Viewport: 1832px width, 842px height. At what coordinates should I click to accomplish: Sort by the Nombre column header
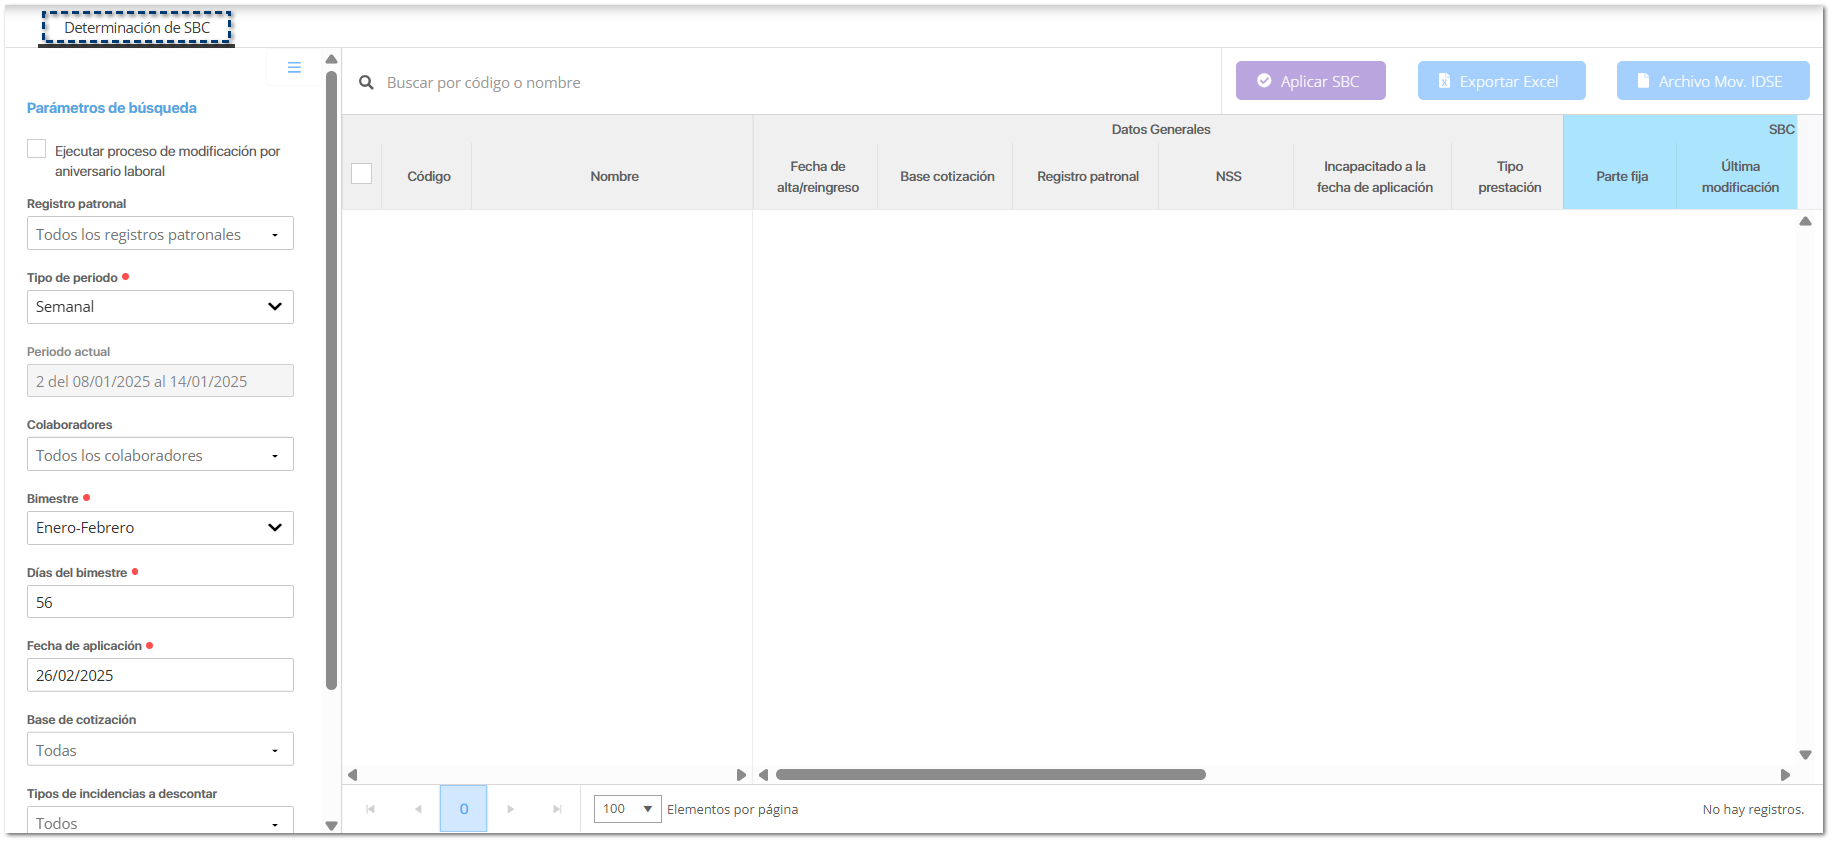pos(614,176)
